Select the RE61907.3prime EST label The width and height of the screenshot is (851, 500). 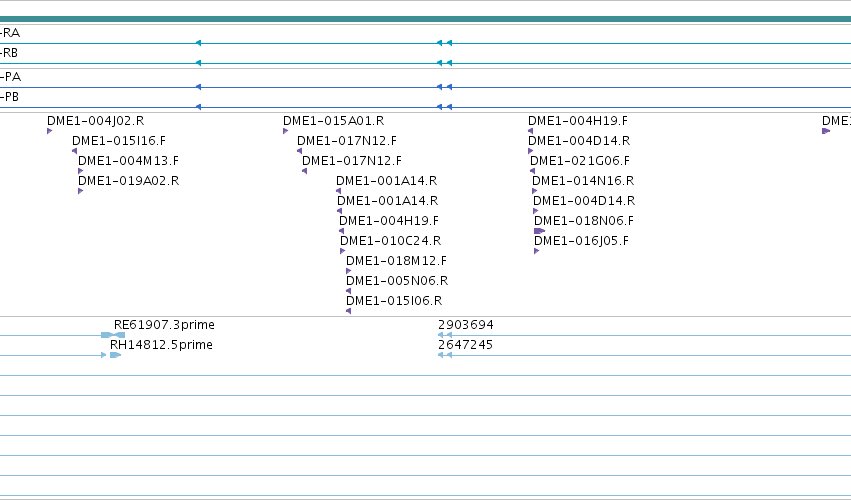point(164,325)
